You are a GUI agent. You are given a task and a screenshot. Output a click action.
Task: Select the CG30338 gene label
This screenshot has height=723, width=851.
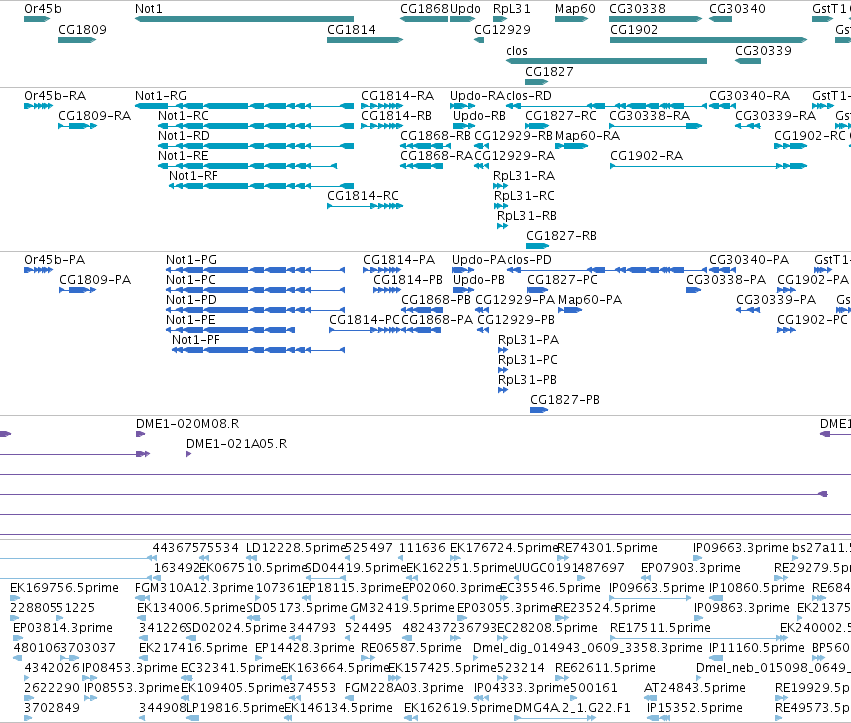tap(637, 9)
